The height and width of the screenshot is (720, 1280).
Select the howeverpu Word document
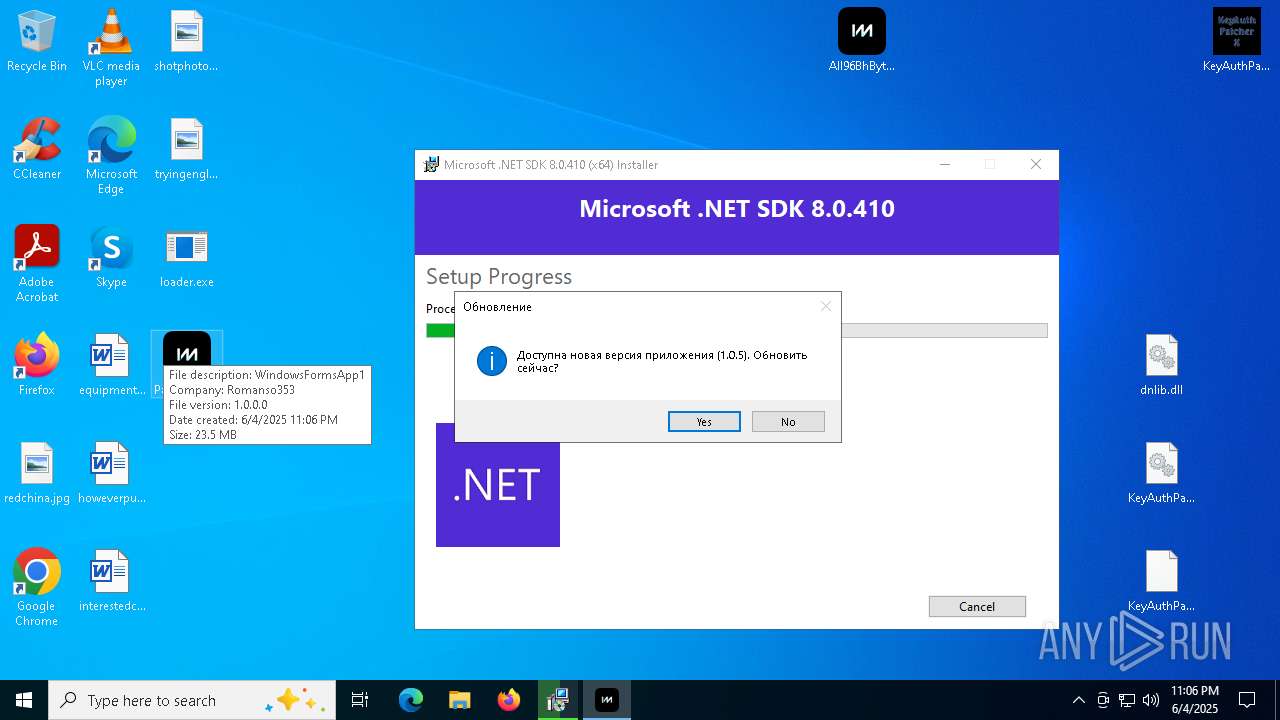(x=111, y=474)
